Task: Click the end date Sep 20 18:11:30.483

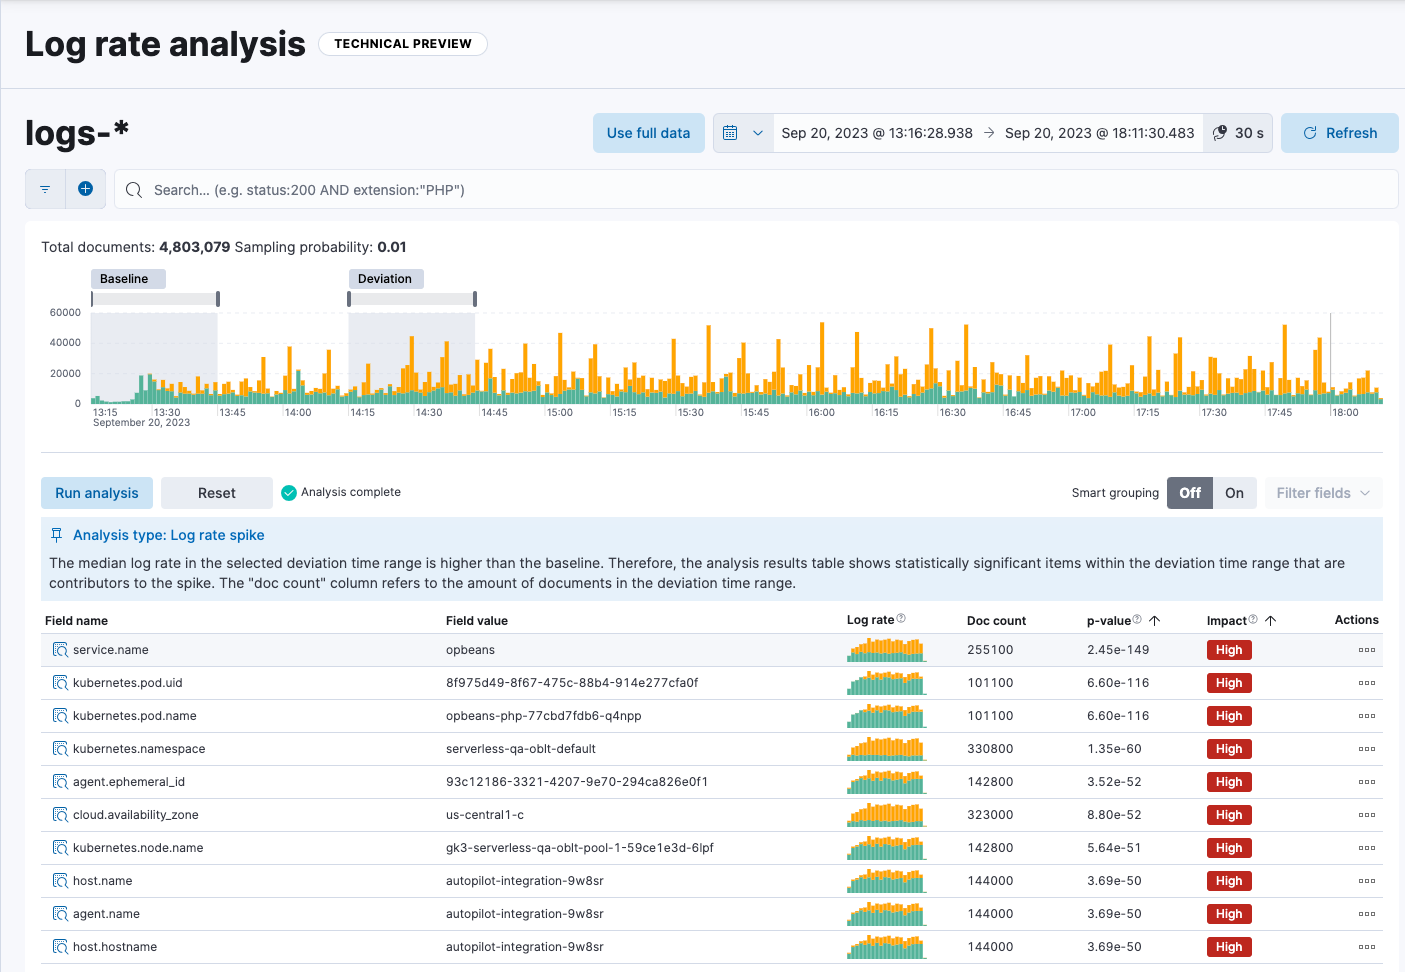Action: point(1099,133)
